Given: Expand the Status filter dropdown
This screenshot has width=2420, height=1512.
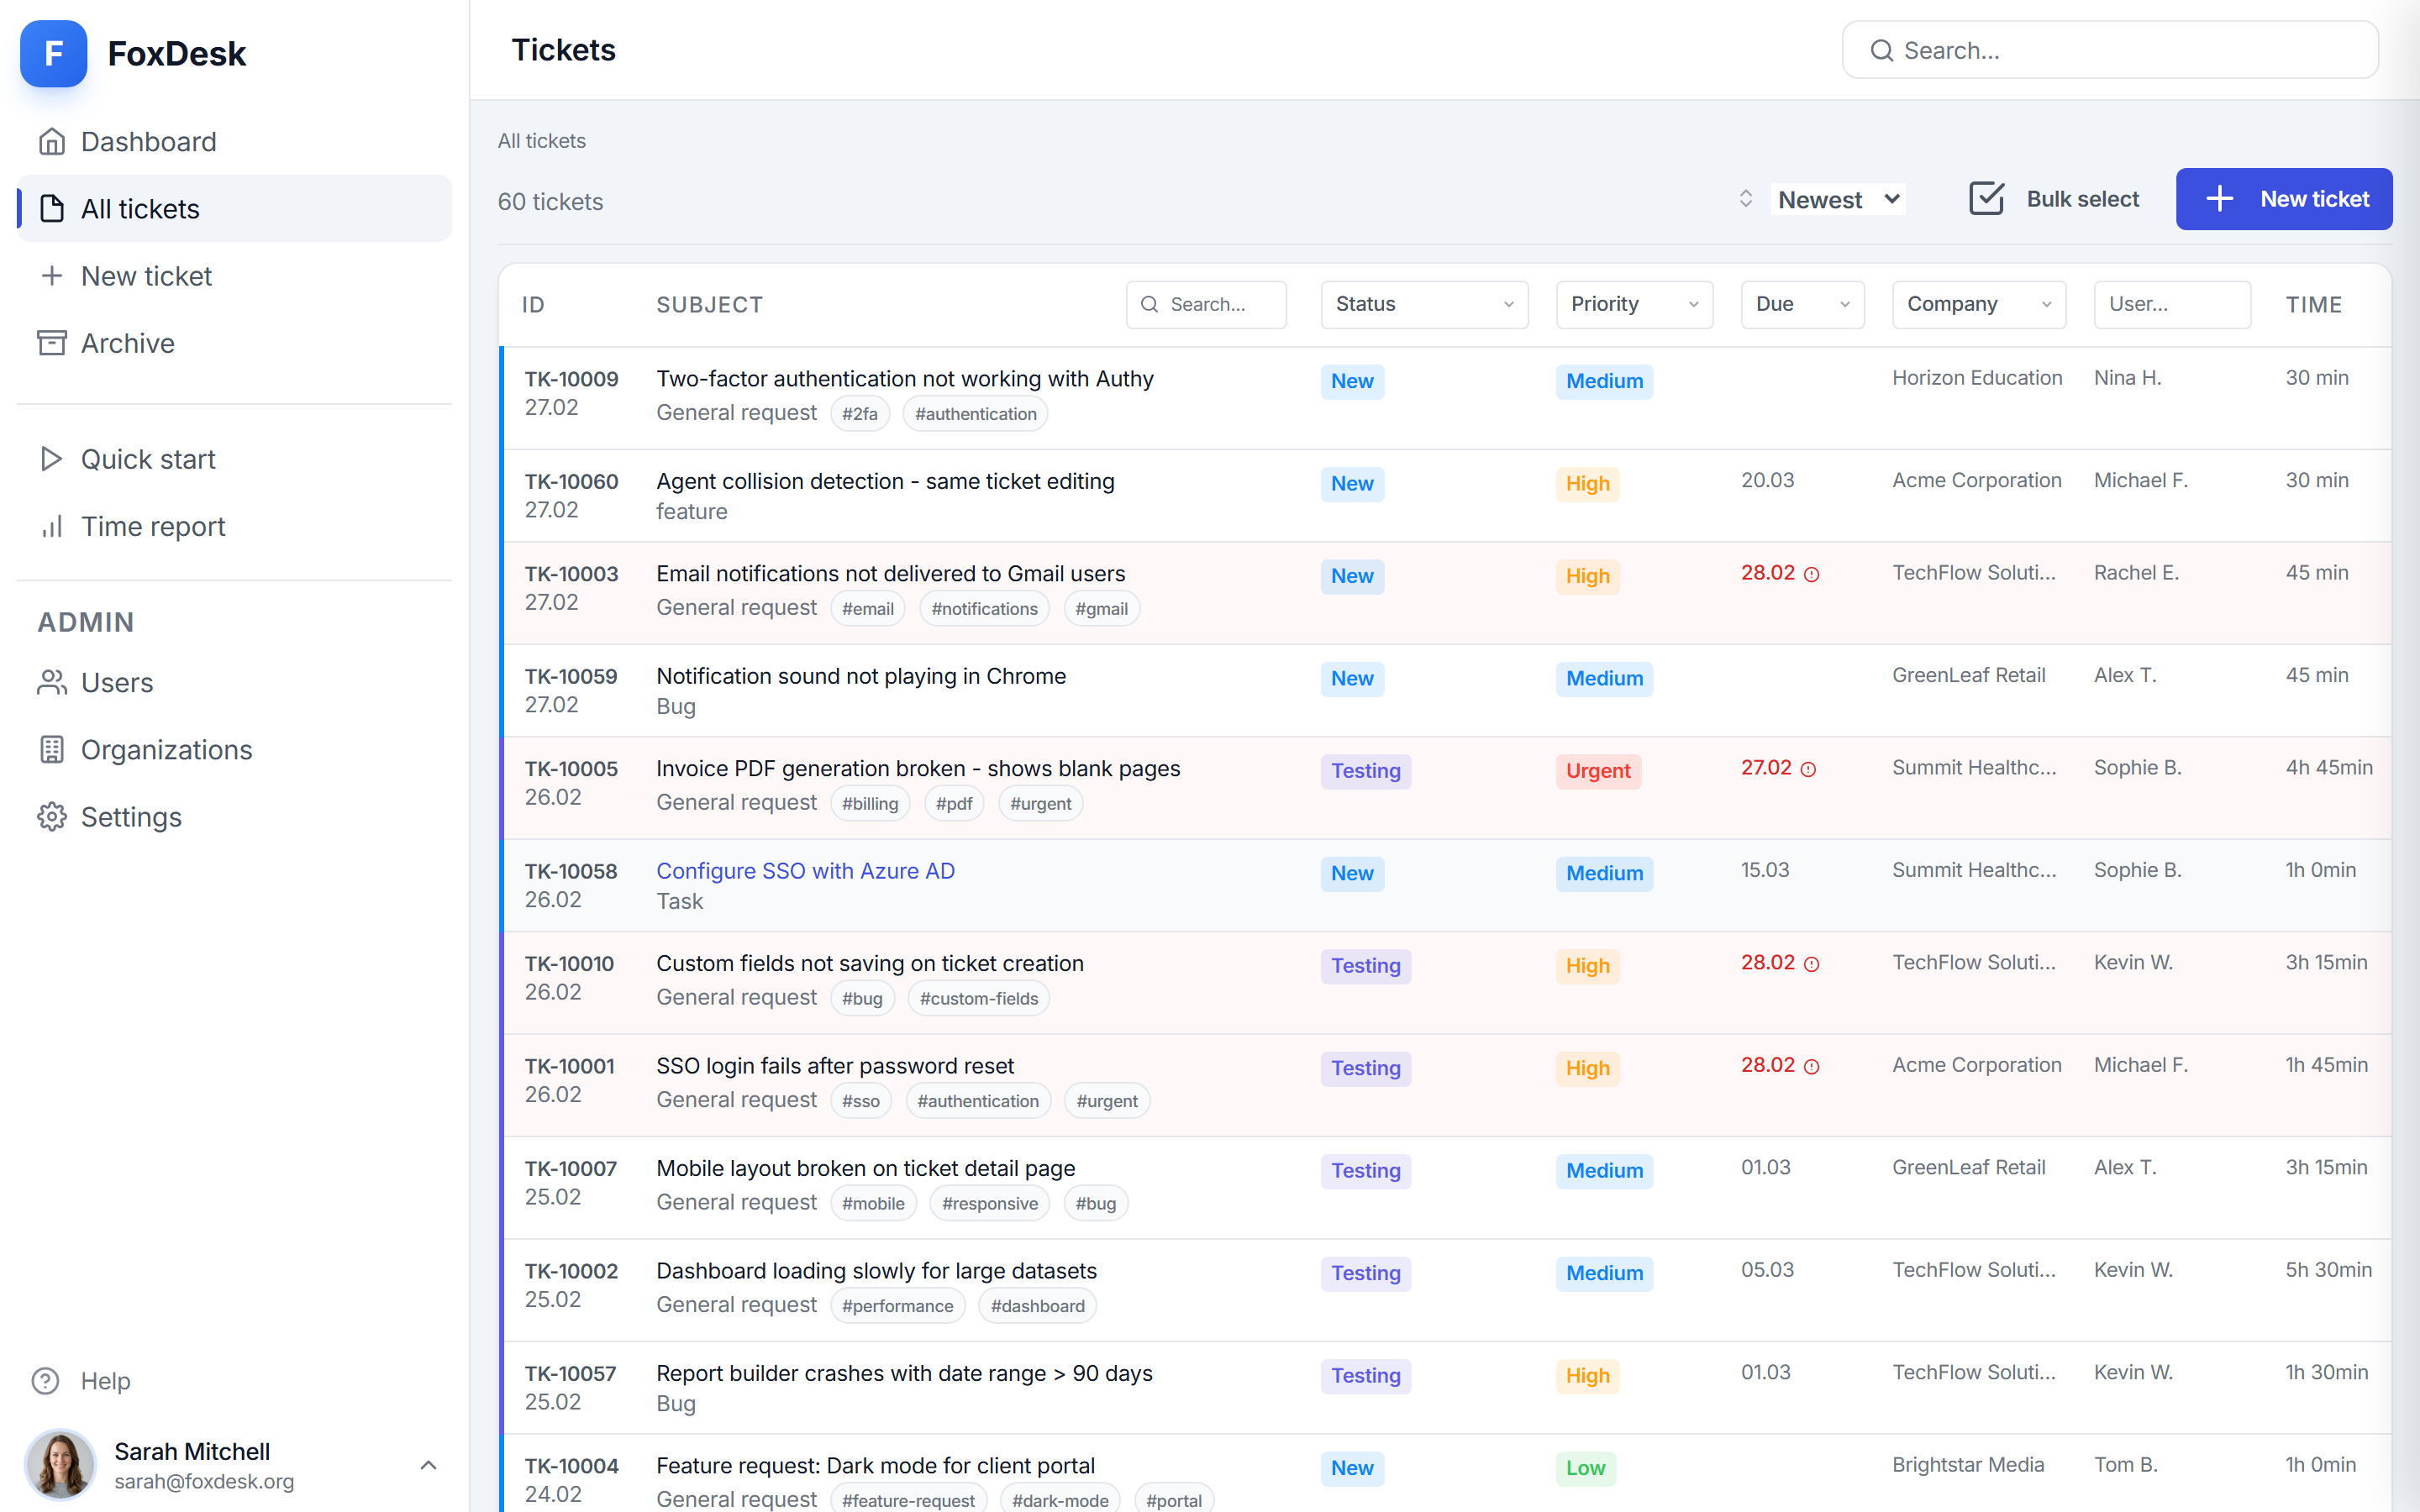Looking at the screenshot, I should 1424,304.
